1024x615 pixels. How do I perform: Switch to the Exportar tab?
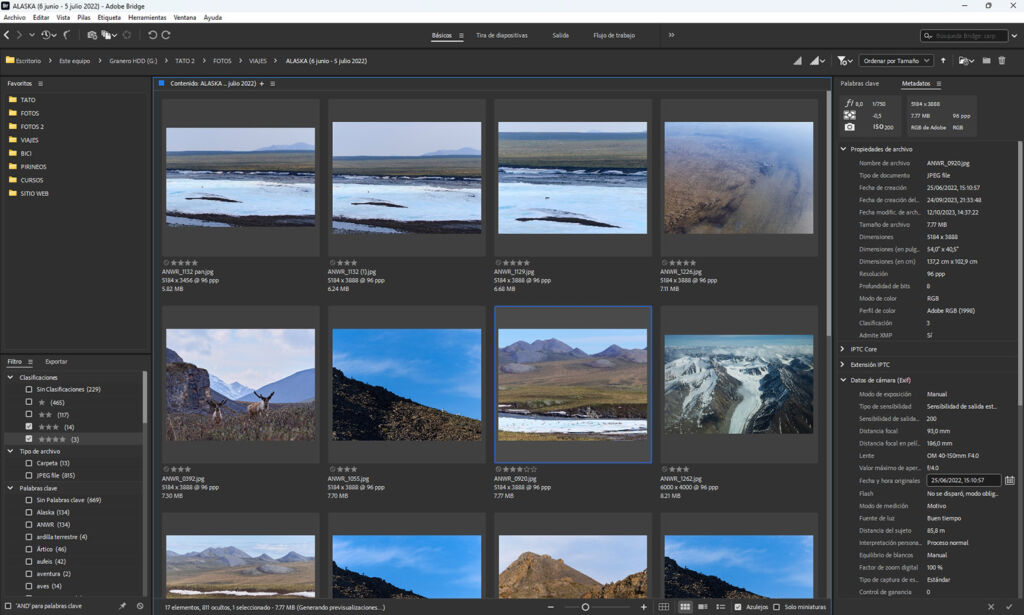[56, 362]
